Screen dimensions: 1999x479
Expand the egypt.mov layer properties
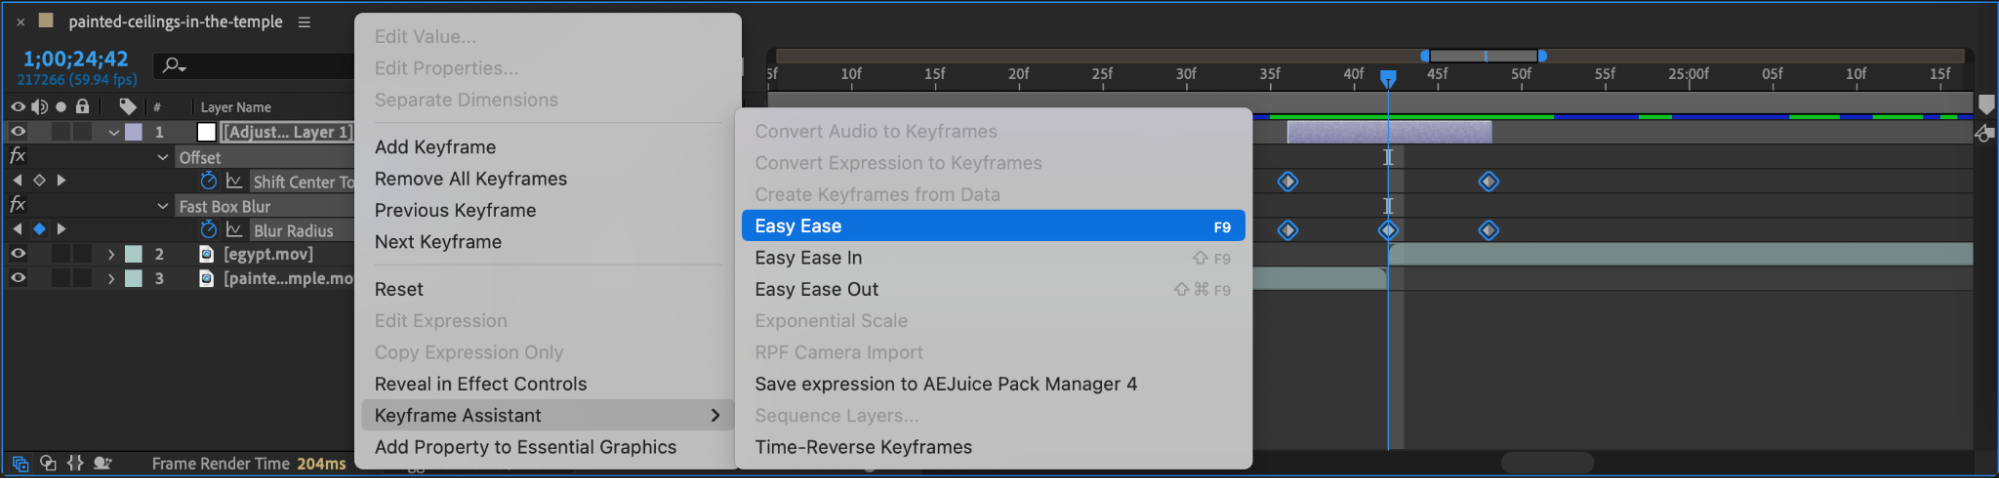(111, 254)
